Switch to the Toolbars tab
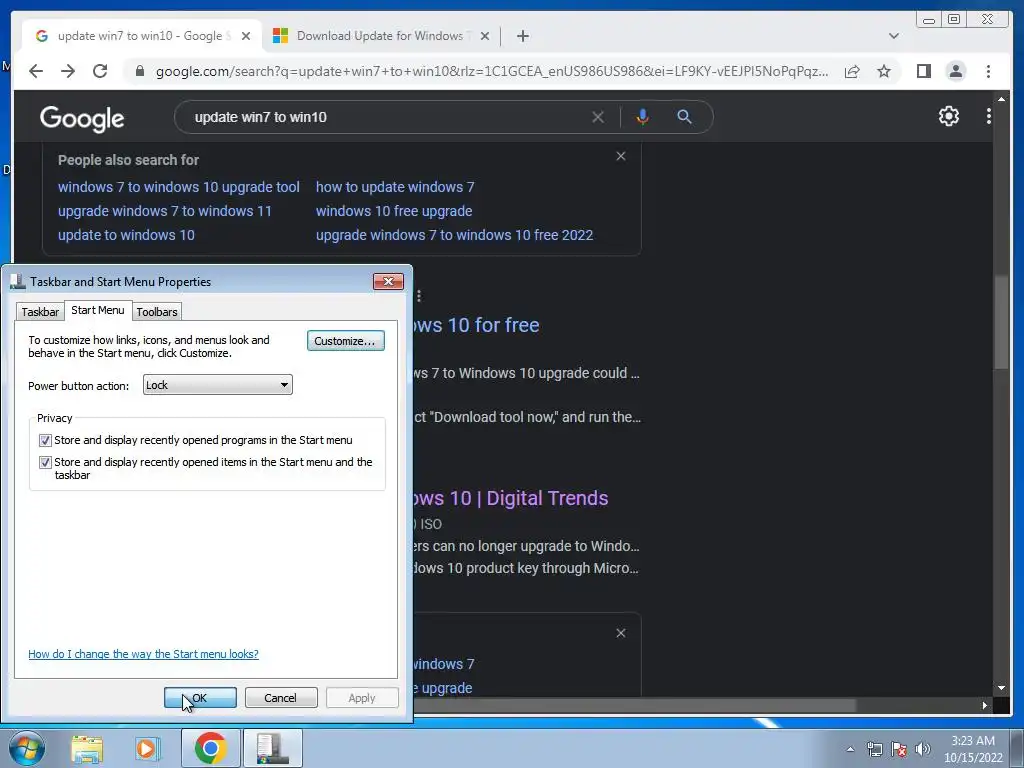The image size is (1024, 768). [x=157, y=312]
